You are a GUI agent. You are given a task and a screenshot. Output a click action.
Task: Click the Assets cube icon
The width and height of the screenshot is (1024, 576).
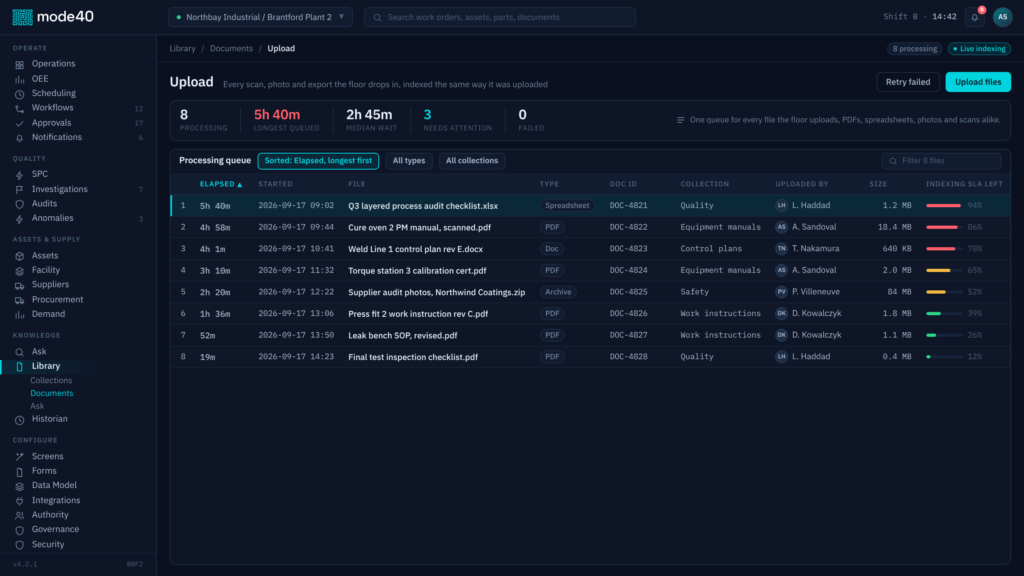tap(20, 256)
